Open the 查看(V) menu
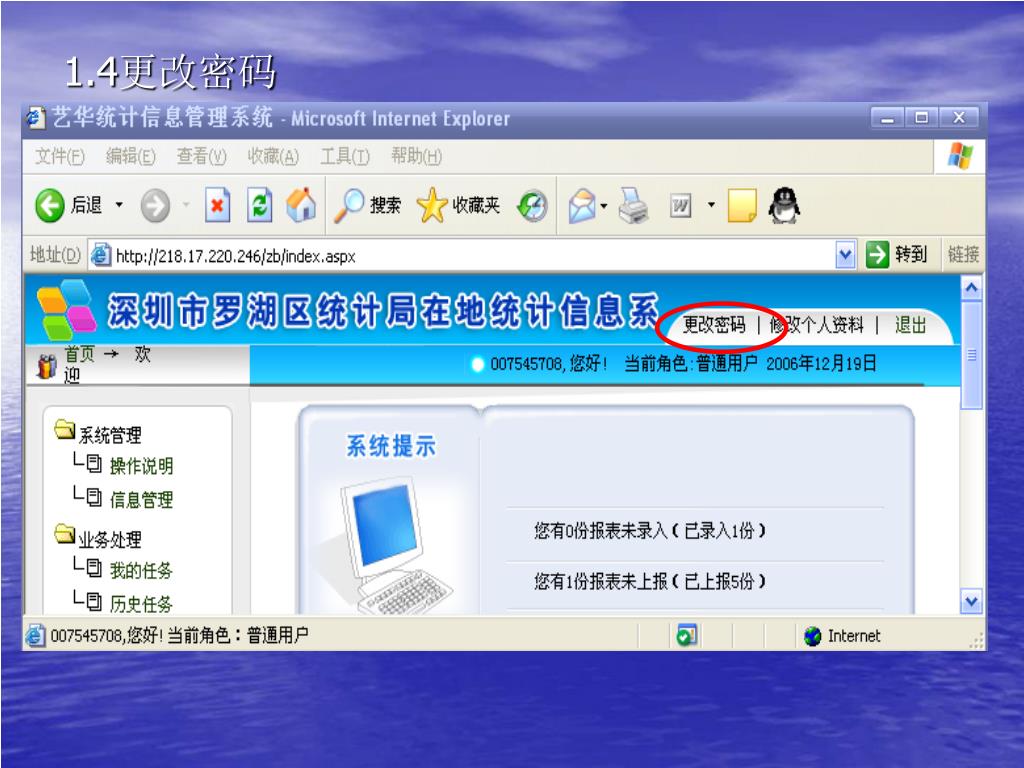The width and height of the screenshot is (1024, 768). (x=201, y=157)
